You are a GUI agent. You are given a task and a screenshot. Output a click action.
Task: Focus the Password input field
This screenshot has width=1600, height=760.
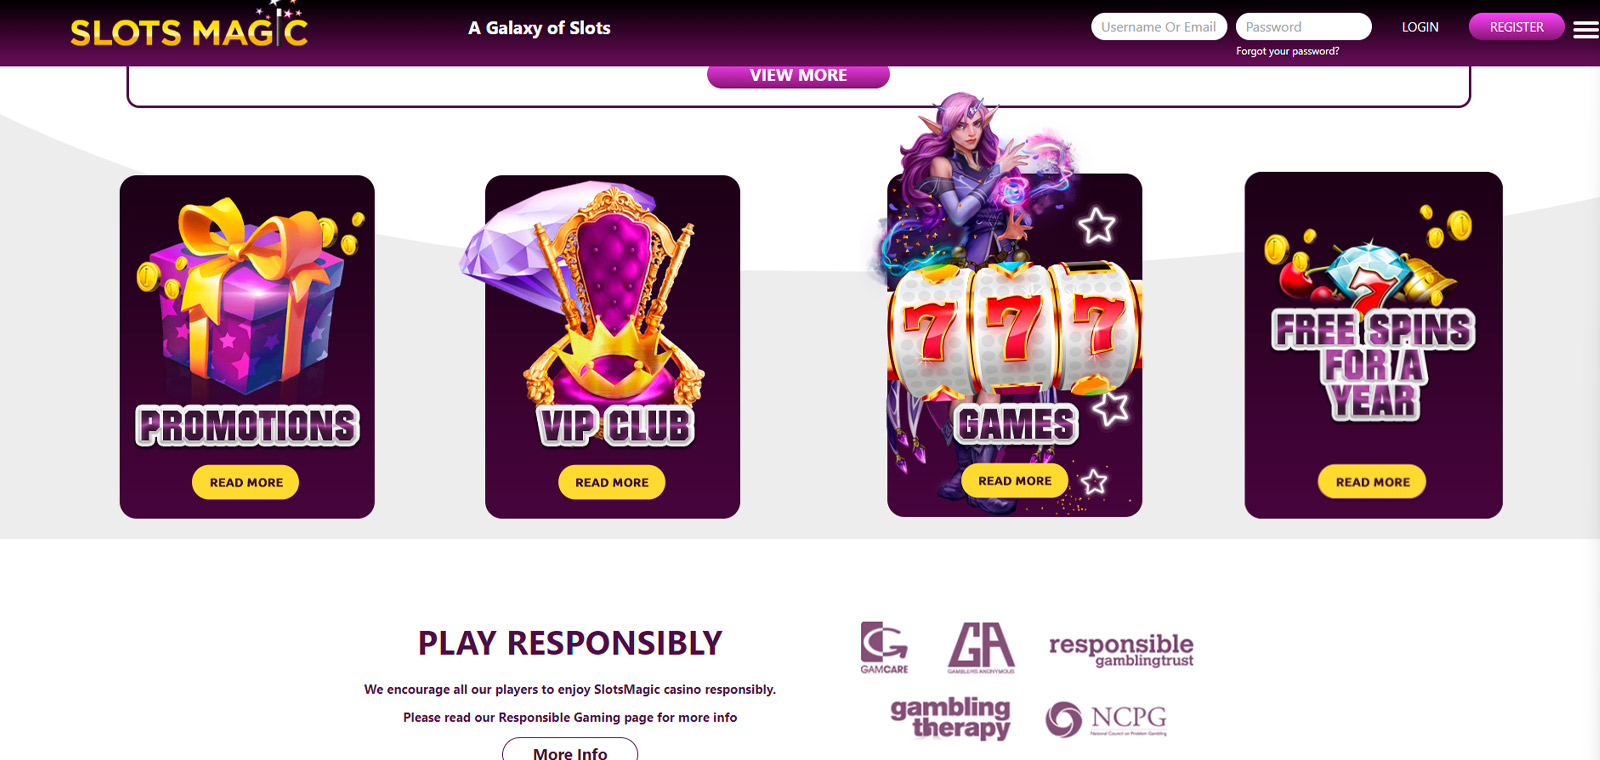(1304, 27)
